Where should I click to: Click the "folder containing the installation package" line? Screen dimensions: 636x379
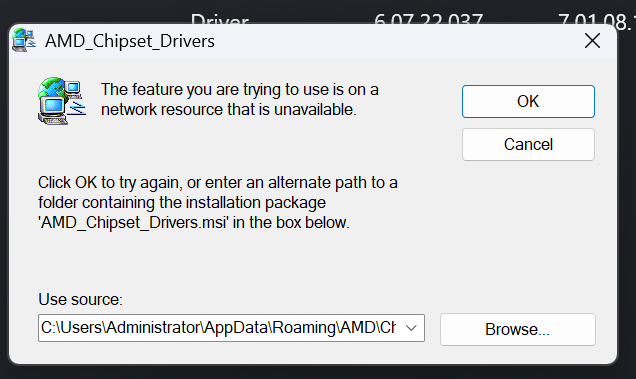click(x=182, y=202)
